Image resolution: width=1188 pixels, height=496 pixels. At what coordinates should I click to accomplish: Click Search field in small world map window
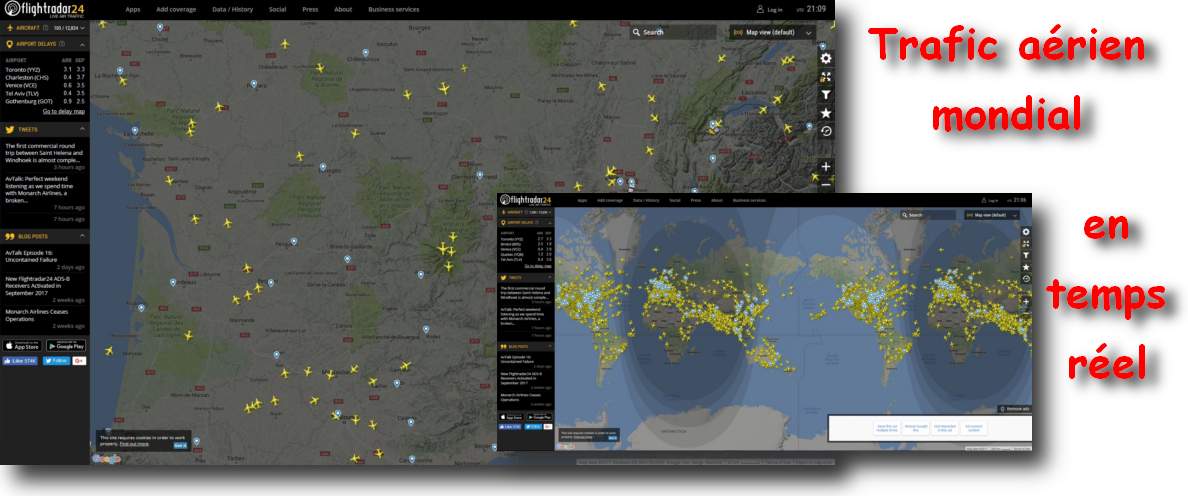coord(928,215)
